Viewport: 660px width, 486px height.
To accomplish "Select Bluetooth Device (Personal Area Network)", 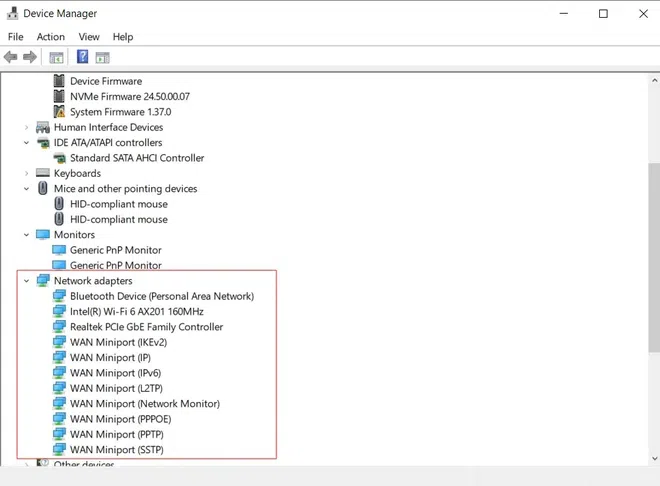I will point(162,296).
